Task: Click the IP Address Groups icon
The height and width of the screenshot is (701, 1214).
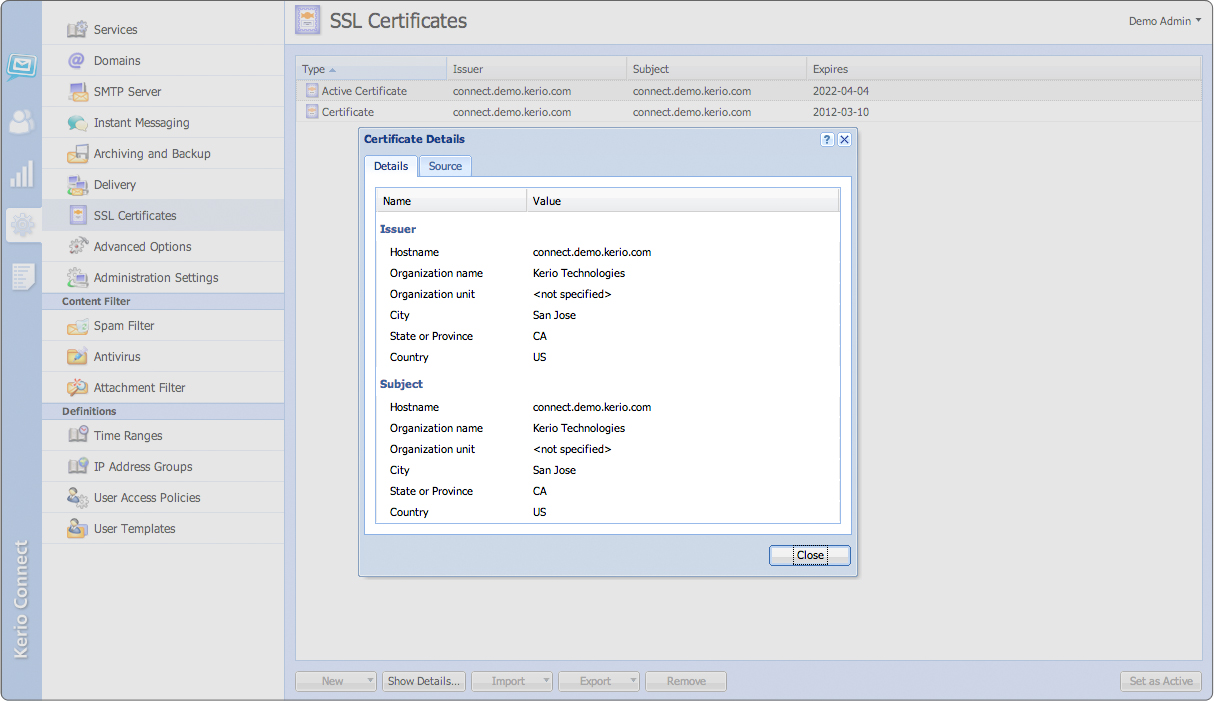Action: [77, 467]
